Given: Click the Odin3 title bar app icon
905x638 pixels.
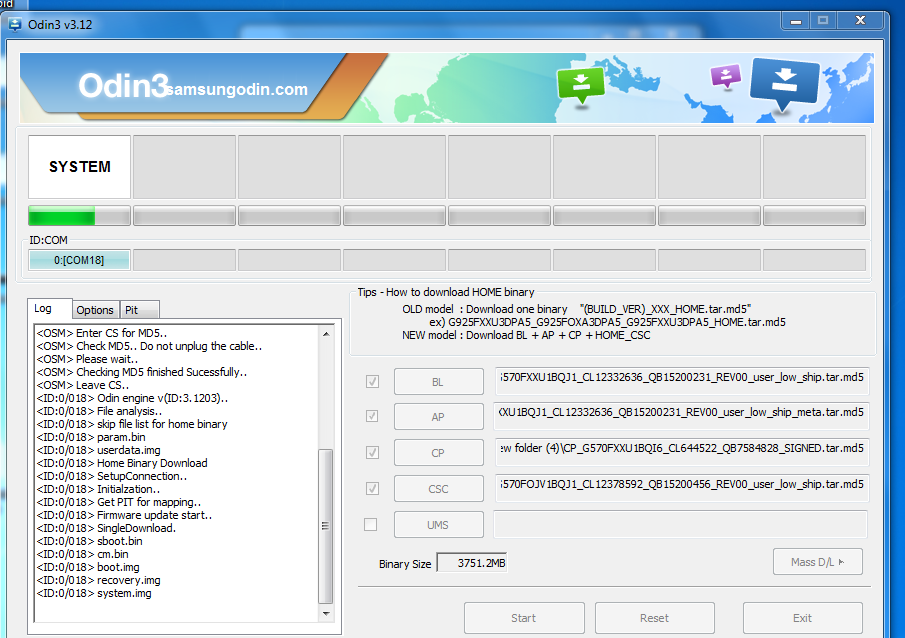Looking at the screenshot, I should tap(15, 25).
